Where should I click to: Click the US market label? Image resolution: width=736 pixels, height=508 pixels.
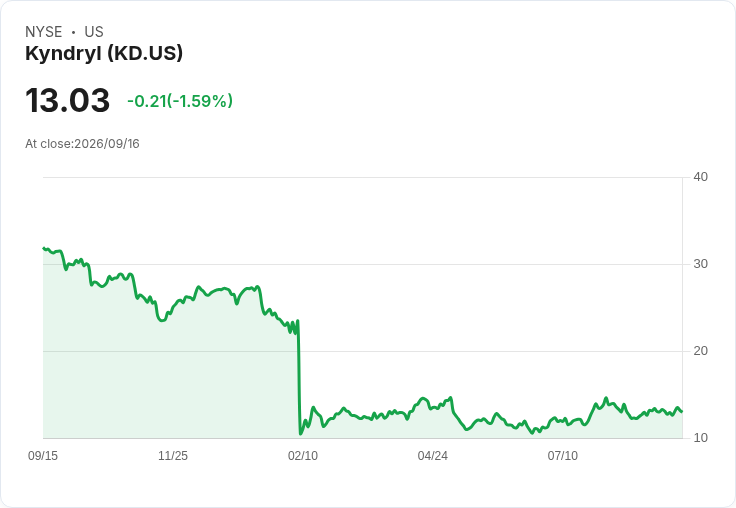94,32
